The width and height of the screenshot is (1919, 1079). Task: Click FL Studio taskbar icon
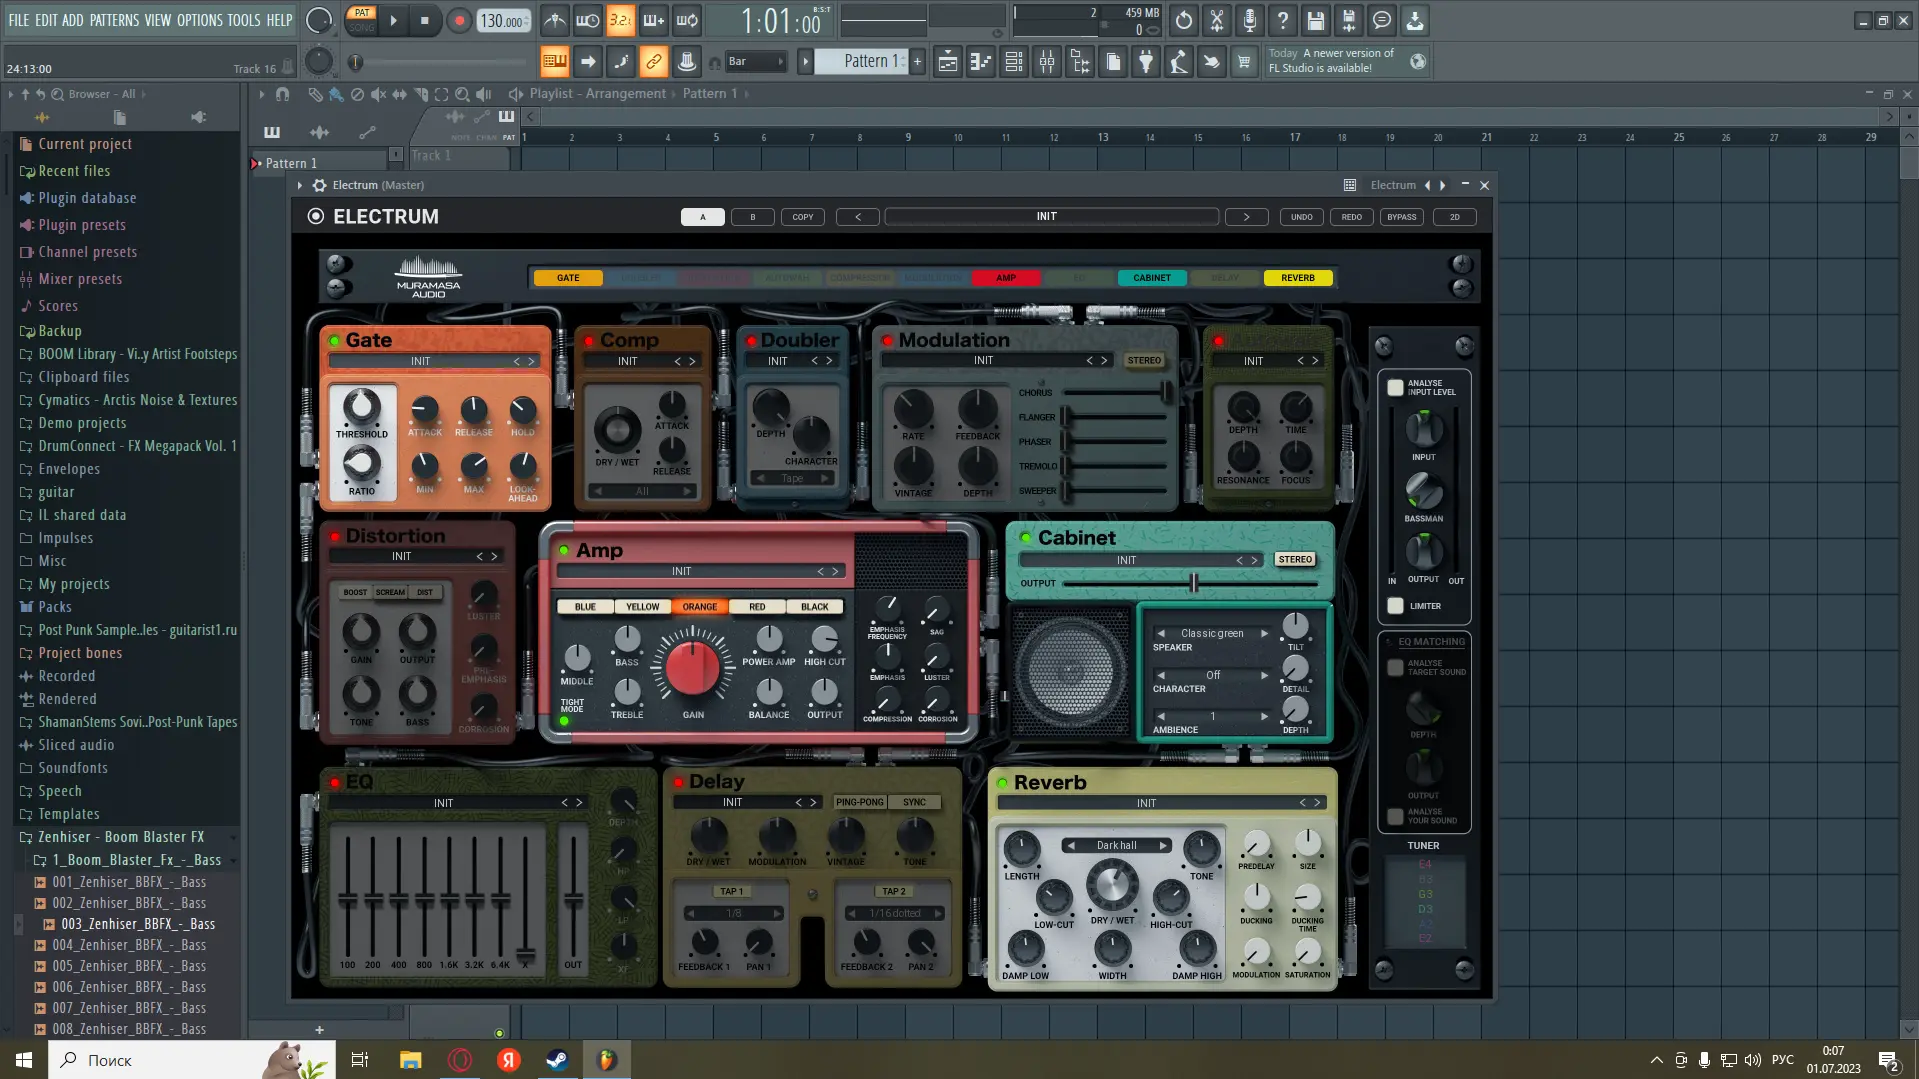(x=606, y=1060)
